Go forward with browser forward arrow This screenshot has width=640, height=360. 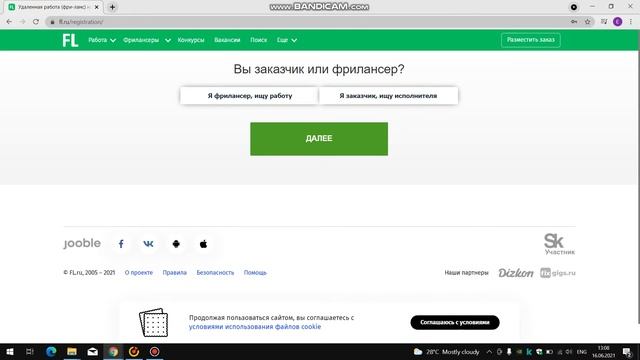(22, 22)
